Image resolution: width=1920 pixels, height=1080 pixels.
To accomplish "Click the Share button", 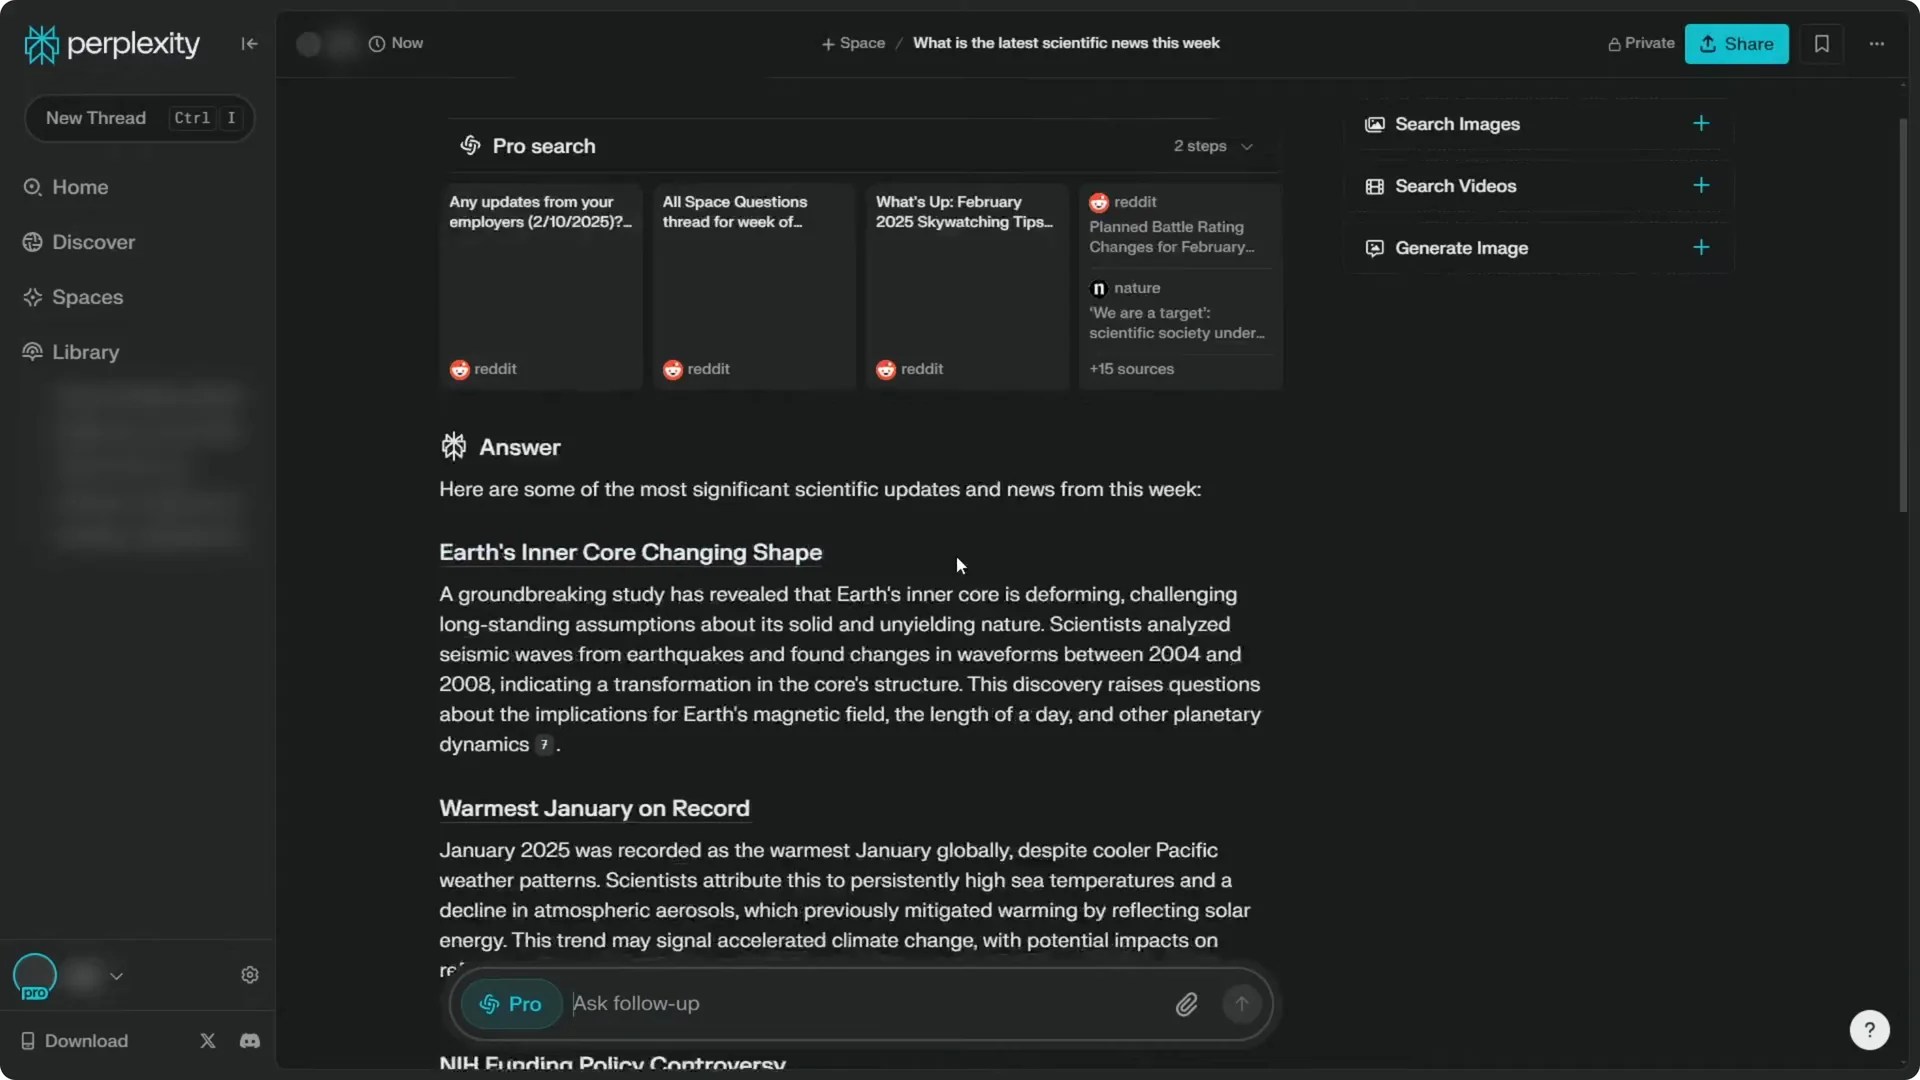I will (x=1736, y=44).
